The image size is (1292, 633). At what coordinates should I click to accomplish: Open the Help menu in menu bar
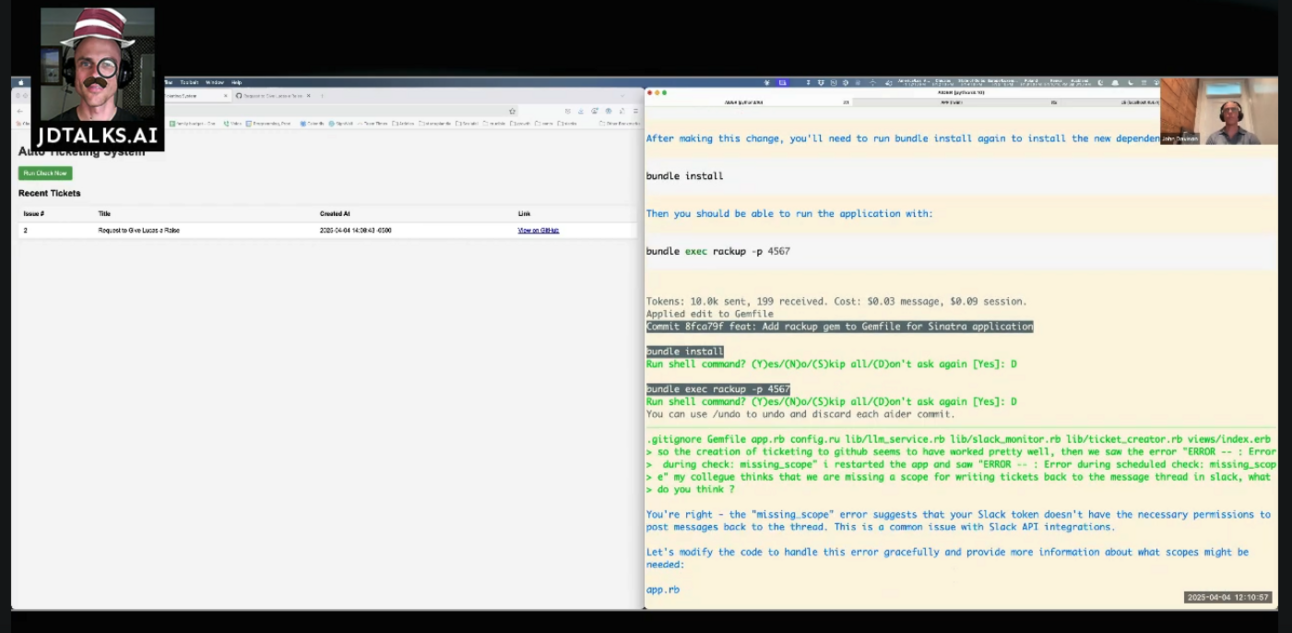(x=237, y=82)
